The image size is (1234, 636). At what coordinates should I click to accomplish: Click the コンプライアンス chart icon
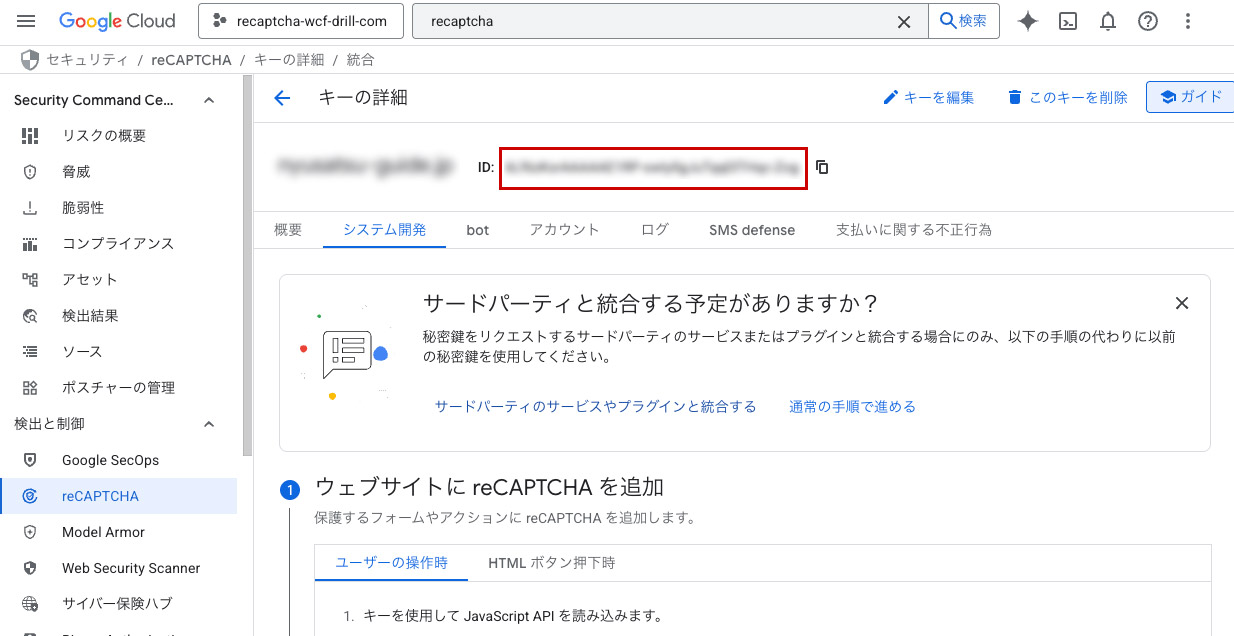(30, 244)
